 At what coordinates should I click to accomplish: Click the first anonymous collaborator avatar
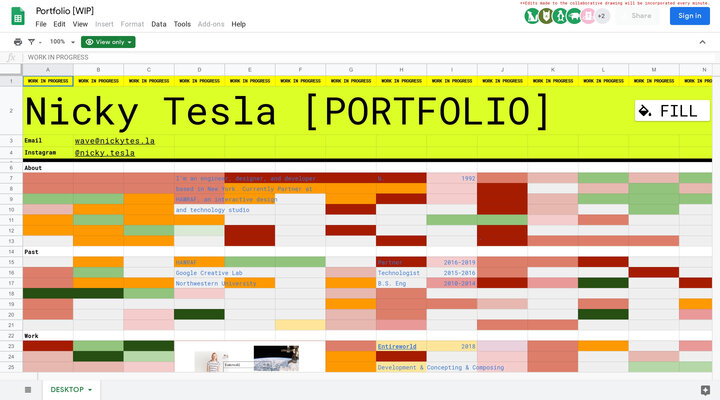[531, 16]
